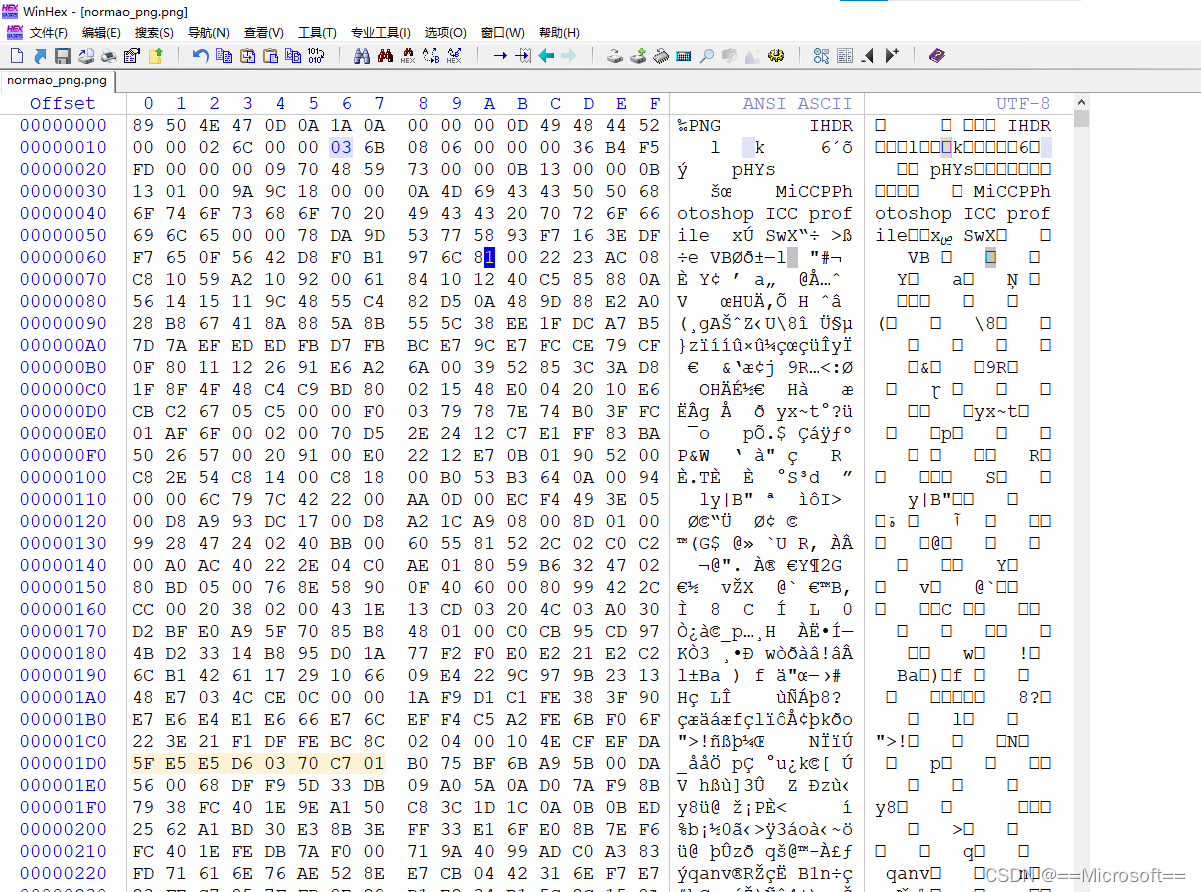Click the ANSI ASCII column header
This screenshot has height=892, width=1201.
pos(797,103)
